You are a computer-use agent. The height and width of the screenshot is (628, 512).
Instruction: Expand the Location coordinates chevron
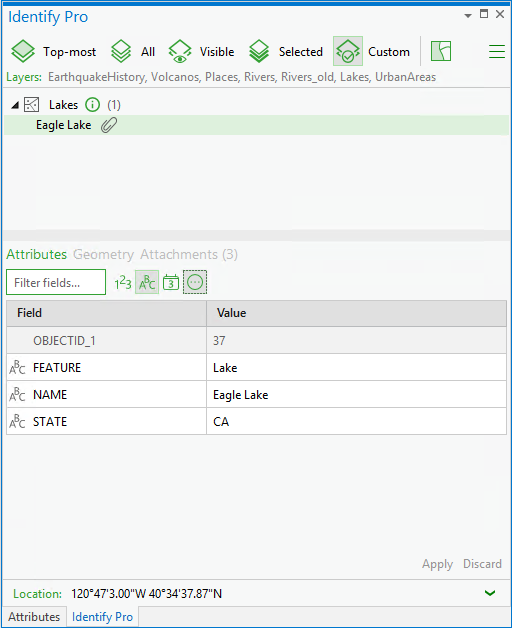click(x=490, y=593)
